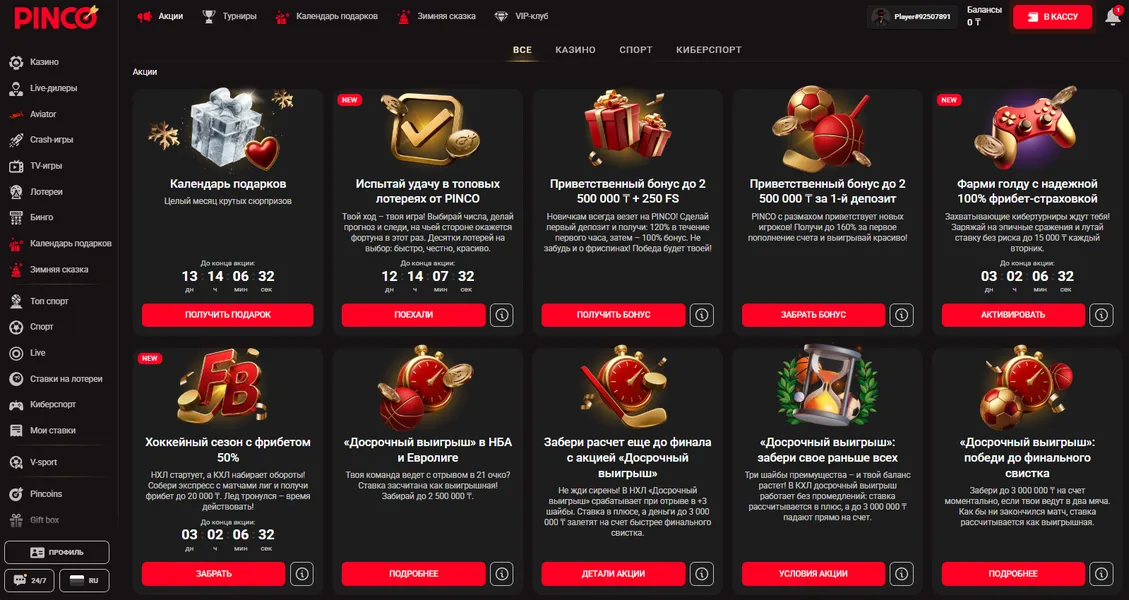Select the Киберспорт filter tab

coord(709,50)
